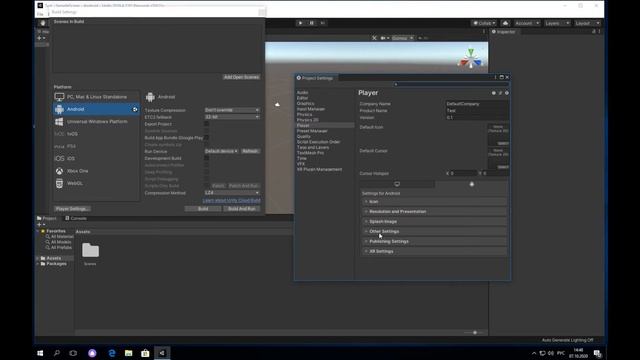Switch to the Project tab
Viewport: 640px width, 360px height.
tap(47, 218)
